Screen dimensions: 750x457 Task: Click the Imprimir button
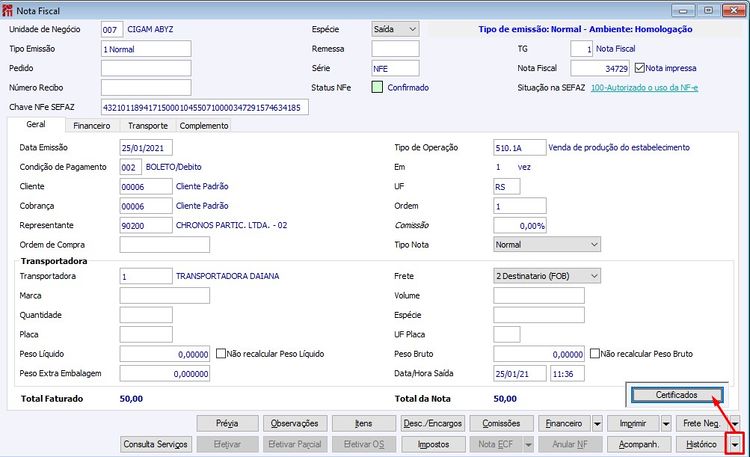633,424
